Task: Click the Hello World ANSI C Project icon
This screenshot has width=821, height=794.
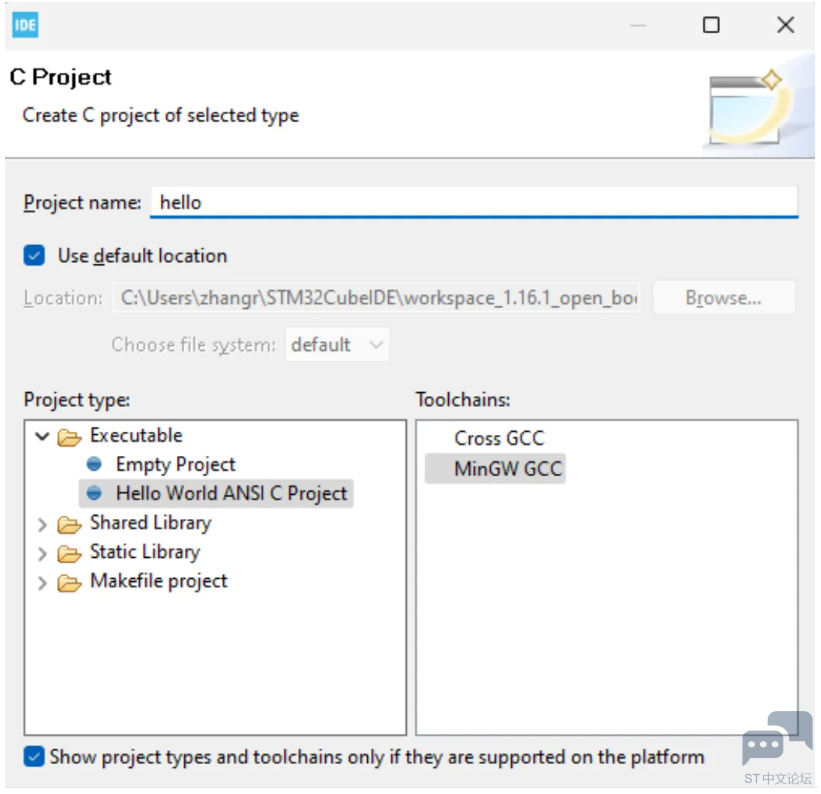Action: point(95,494)
